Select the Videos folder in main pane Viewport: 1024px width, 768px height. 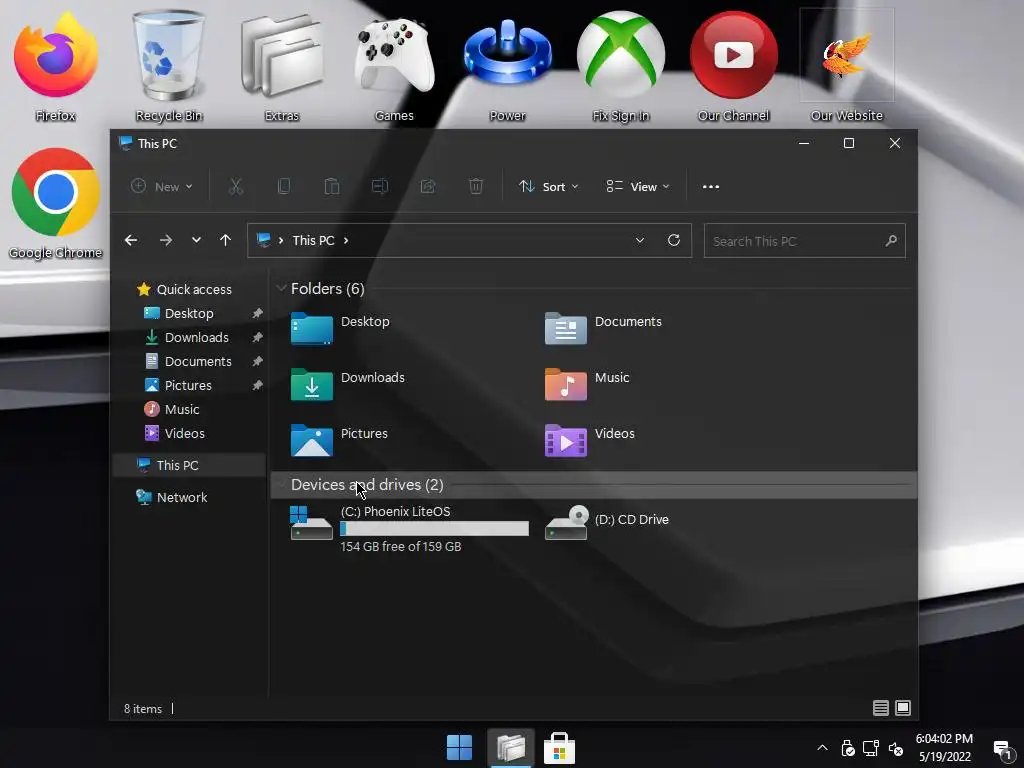click(590, 440)
